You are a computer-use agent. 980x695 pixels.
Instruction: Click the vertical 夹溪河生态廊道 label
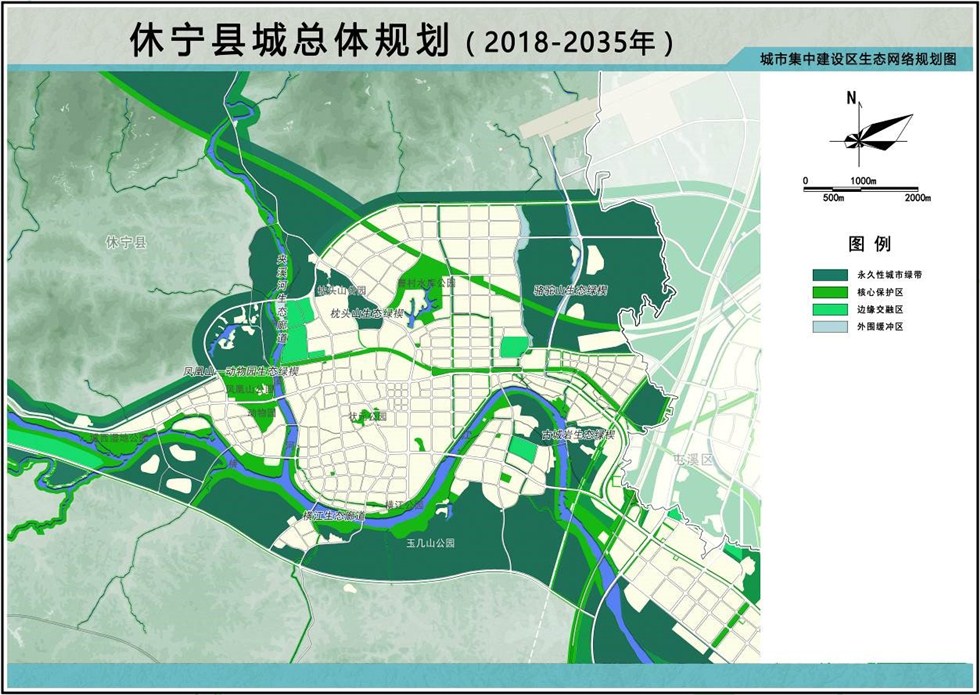click(x=282, y=298)
